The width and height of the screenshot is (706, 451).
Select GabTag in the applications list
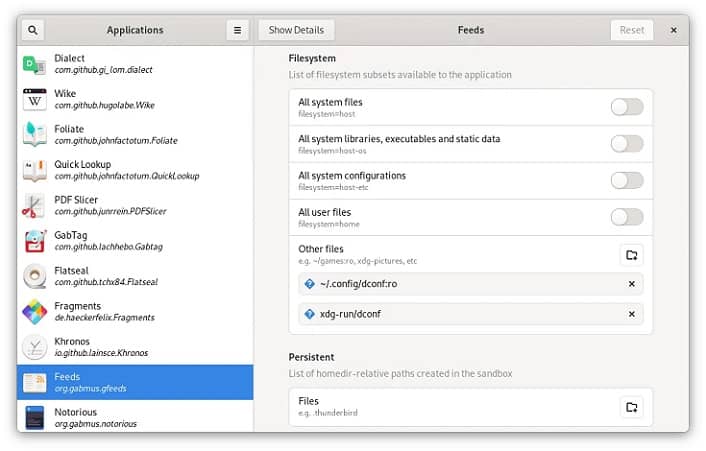(135, 241)
